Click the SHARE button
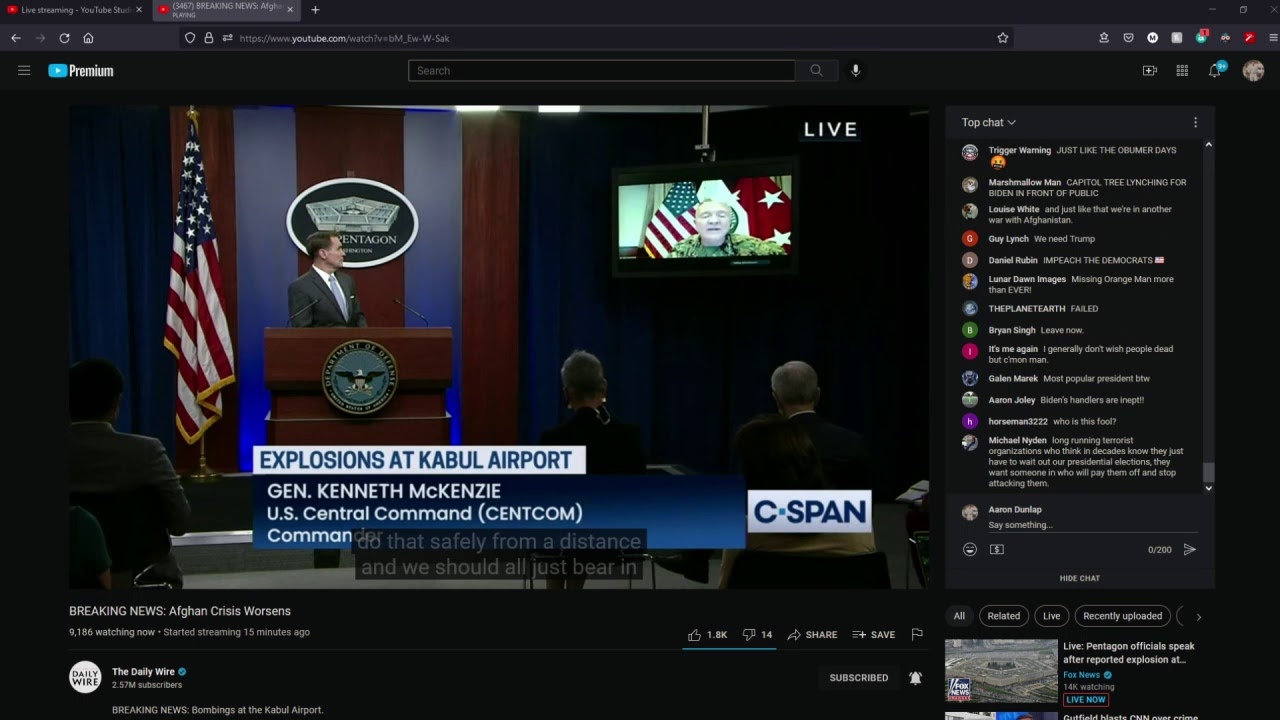1280x720 pixels. click(x=812, y=635)
